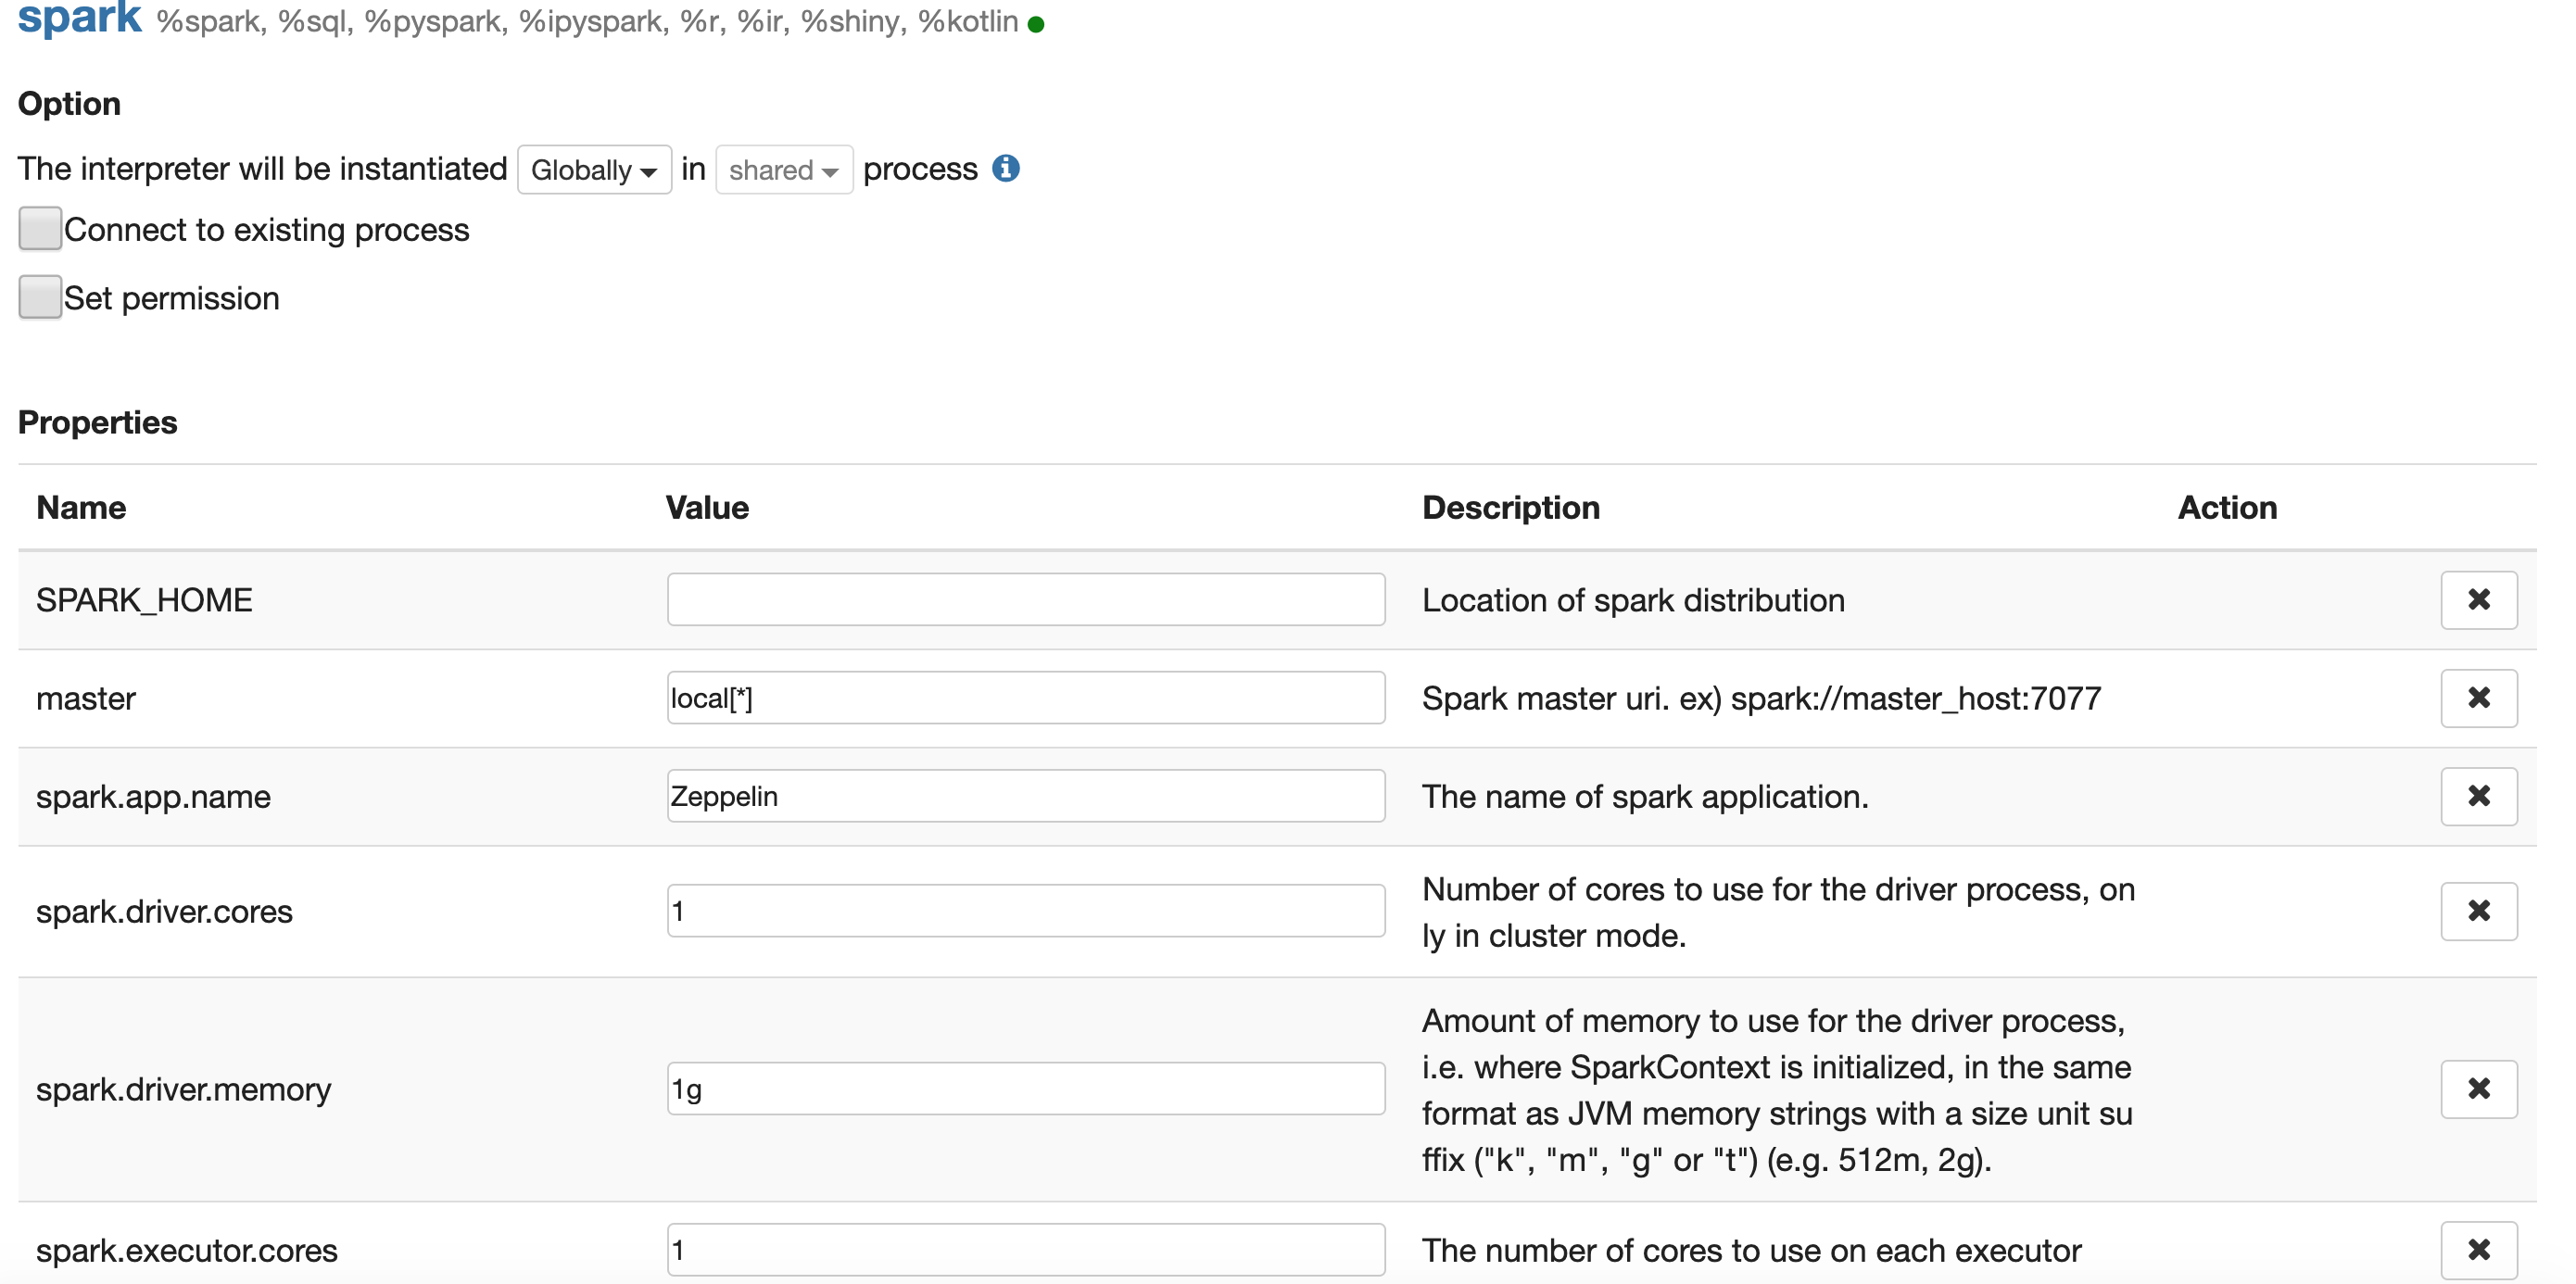The width and height of the screenshot is (2576, 1284).
Task: Click the spark.app.name field with Zeppelin
Action: [1025, 796]
